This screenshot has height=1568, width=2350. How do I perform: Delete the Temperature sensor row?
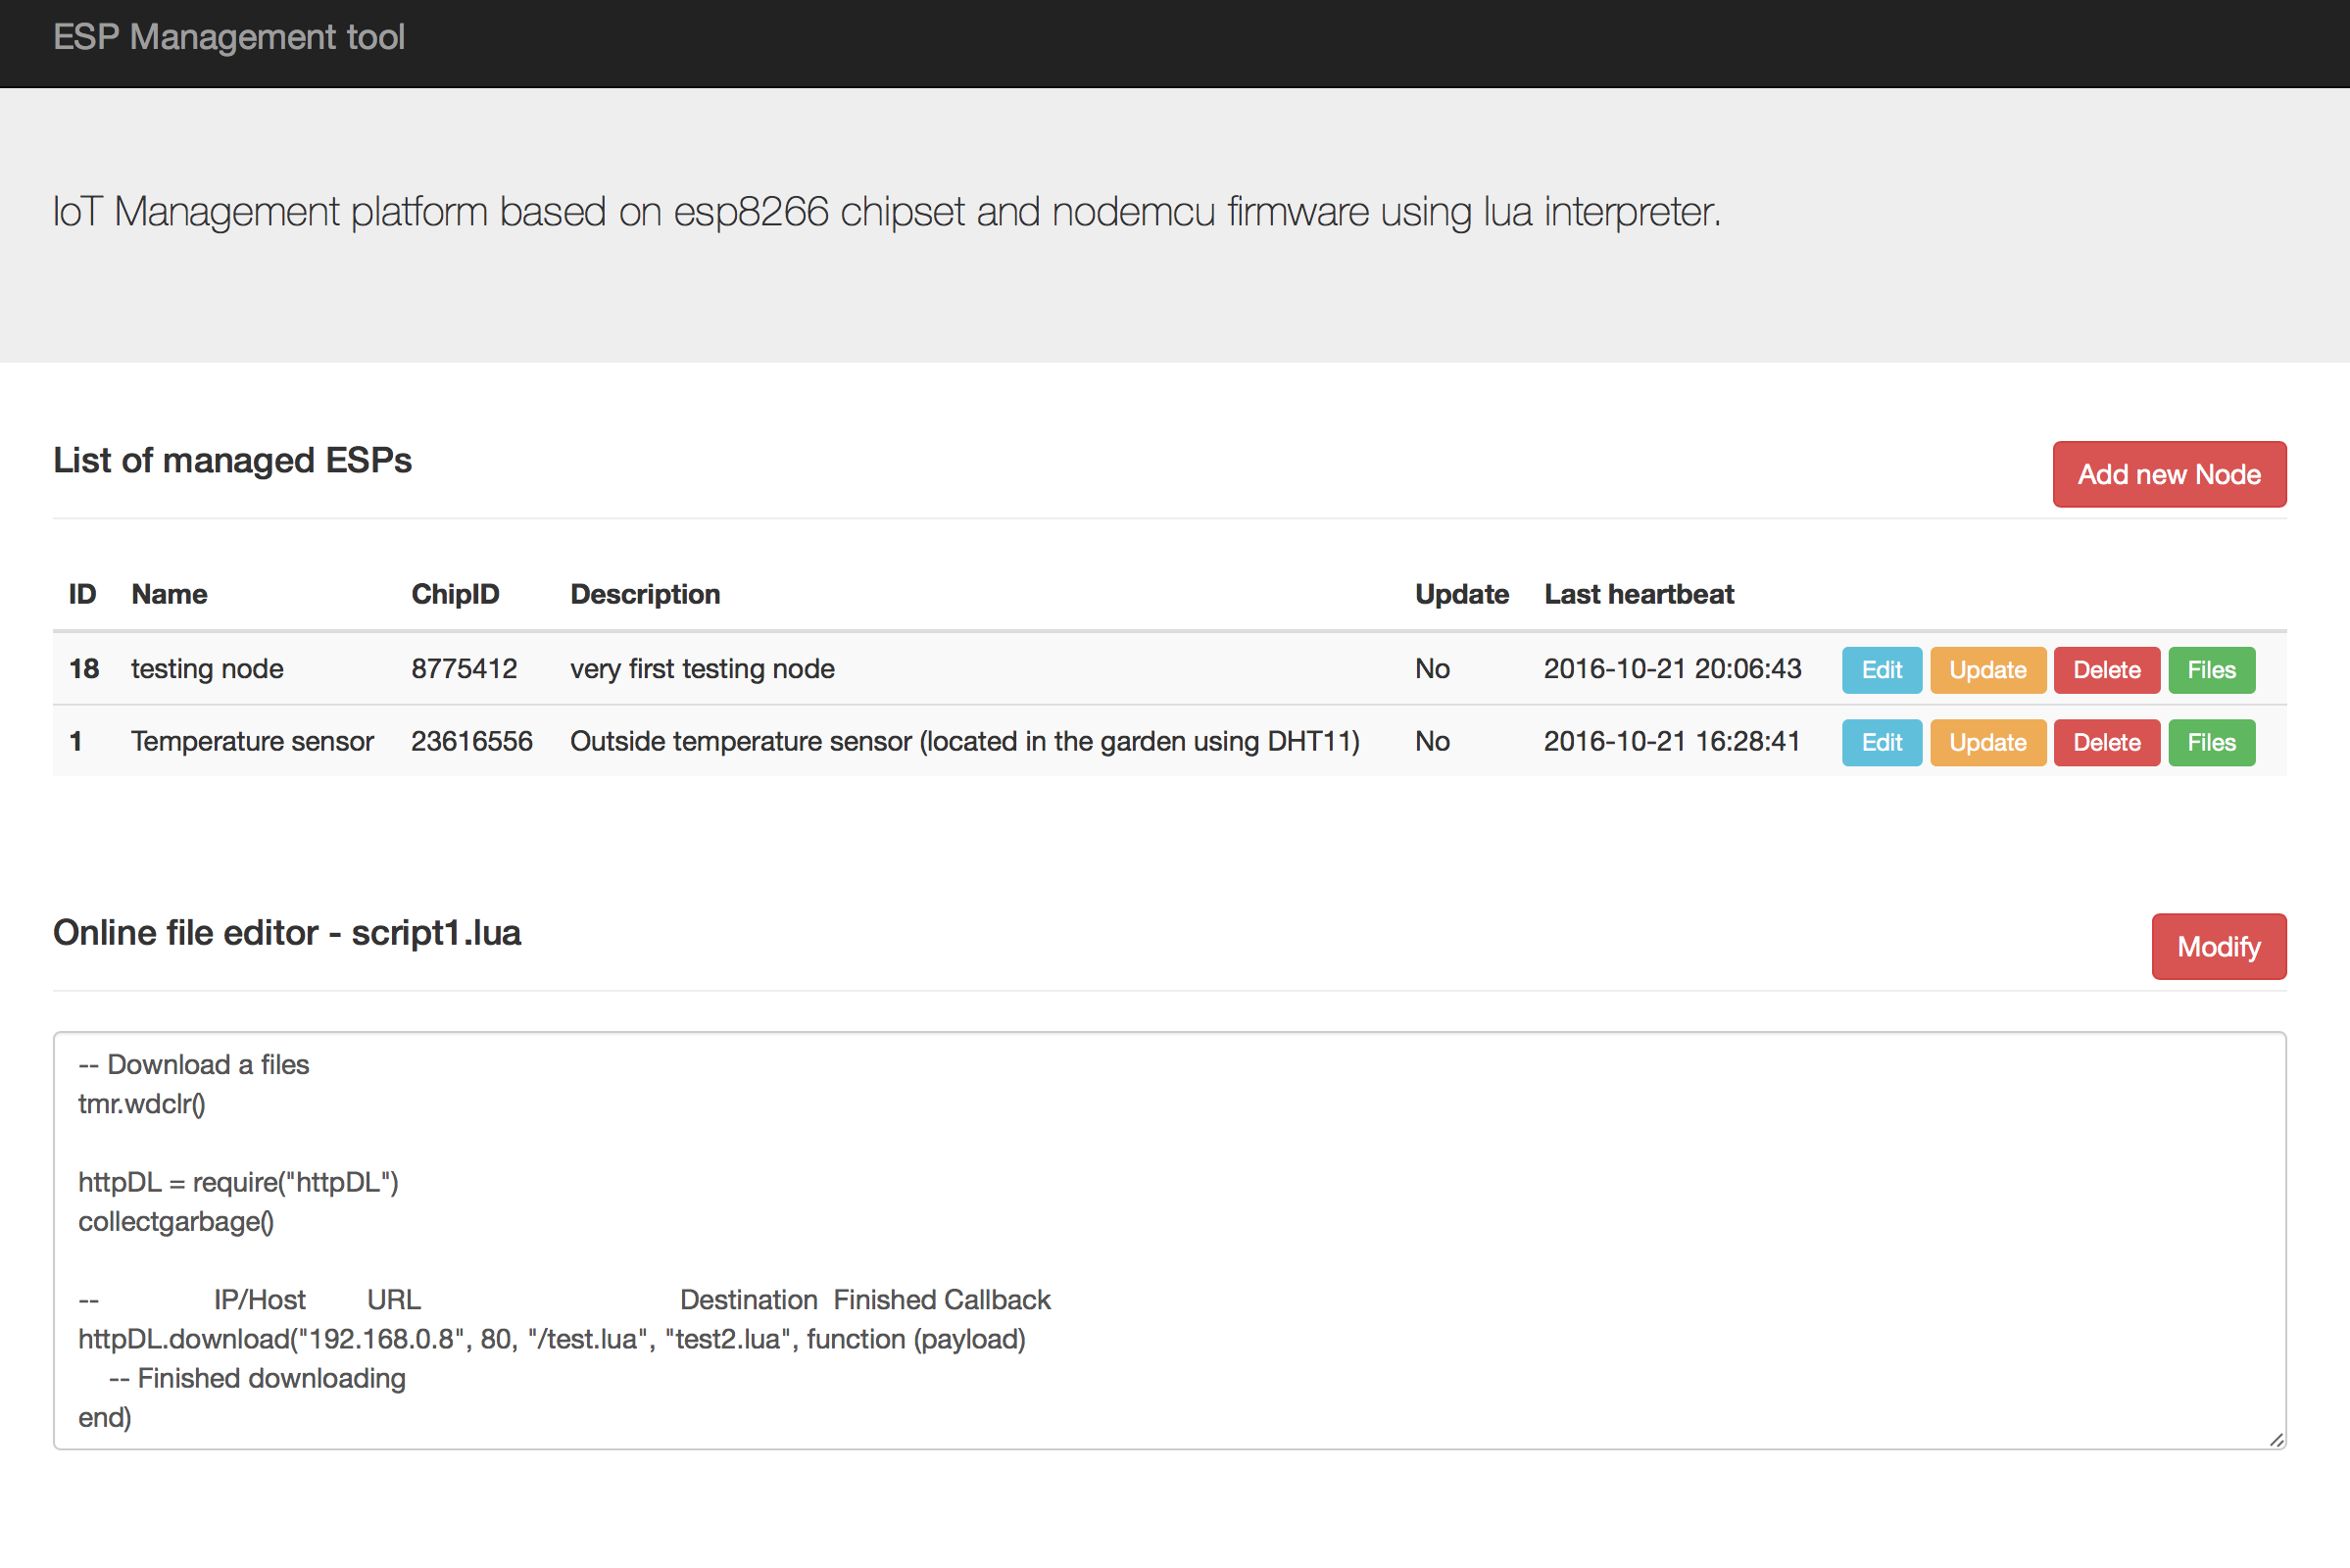click(2105, 743)
